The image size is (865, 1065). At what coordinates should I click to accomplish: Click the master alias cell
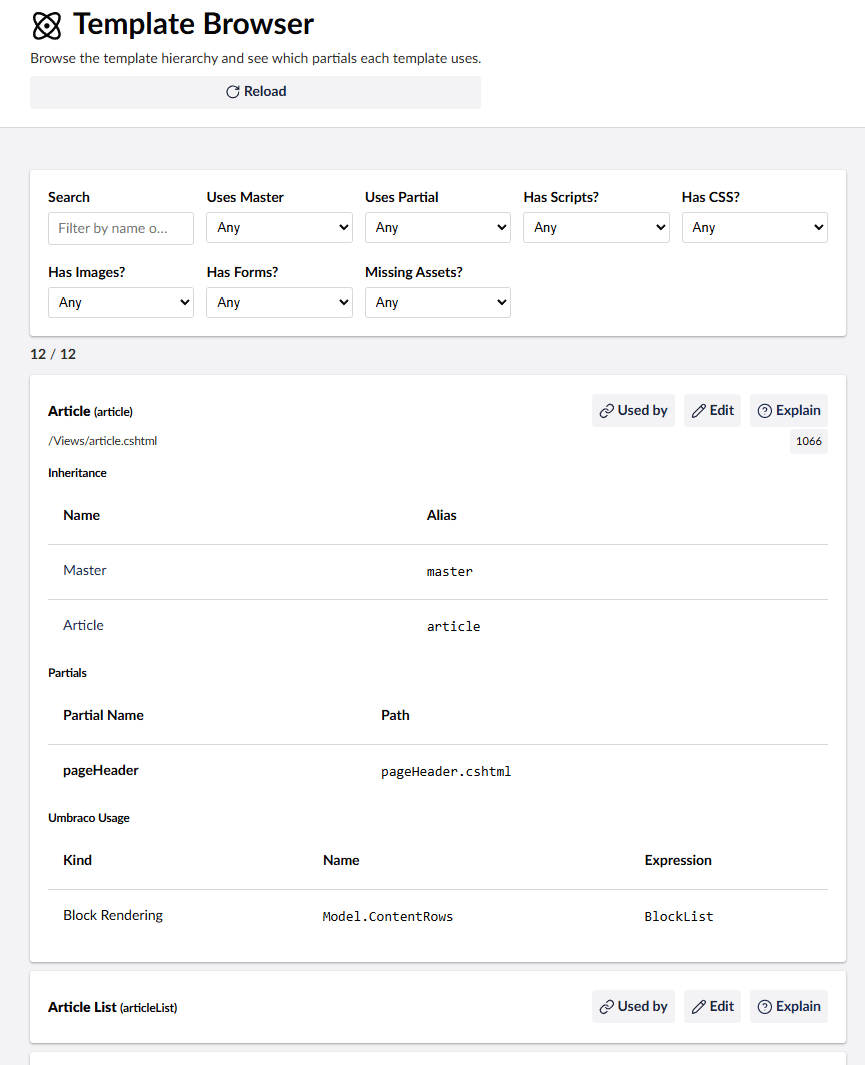449,572
